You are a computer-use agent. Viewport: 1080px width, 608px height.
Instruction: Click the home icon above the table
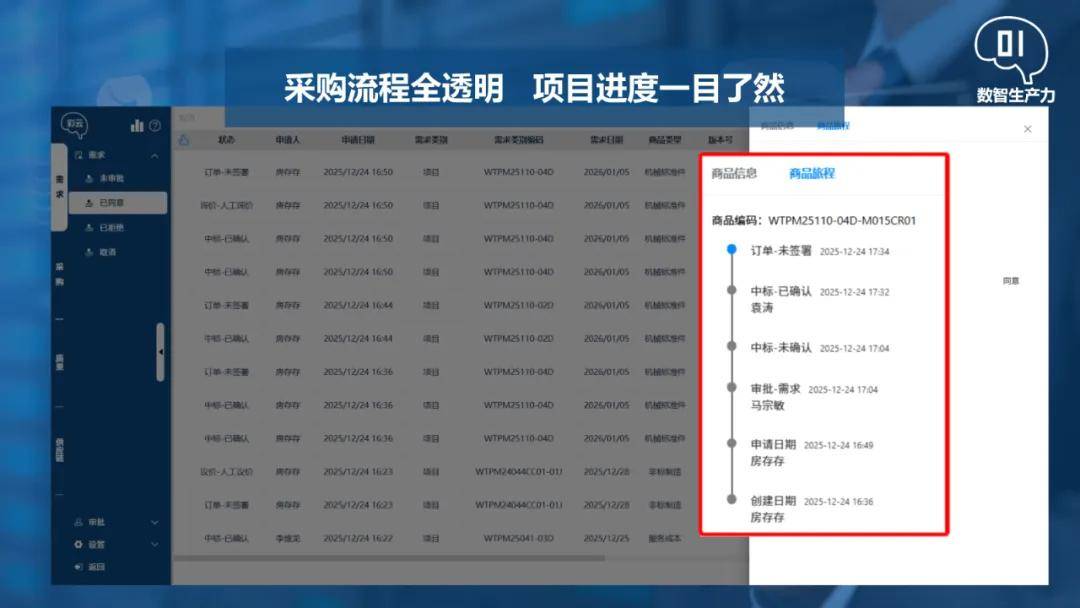(x=183, y=140)
